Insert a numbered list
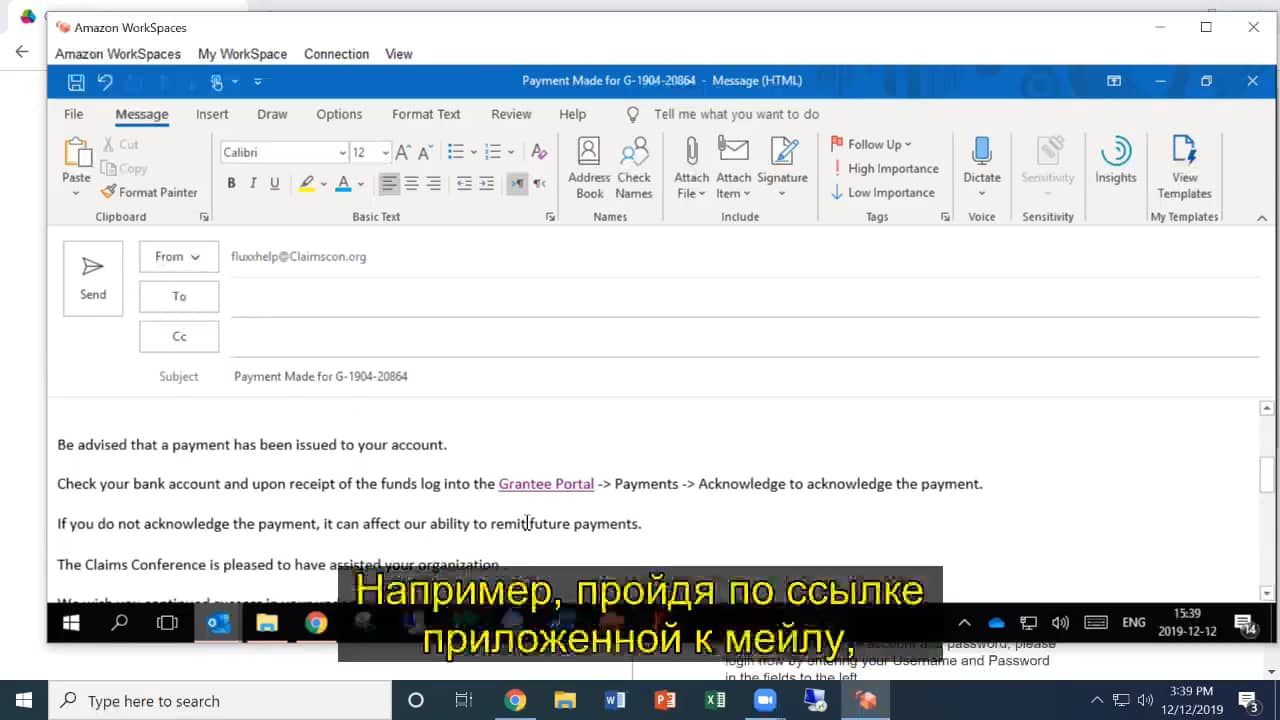This screenshot has width=1280, height=720. [492, 152]
